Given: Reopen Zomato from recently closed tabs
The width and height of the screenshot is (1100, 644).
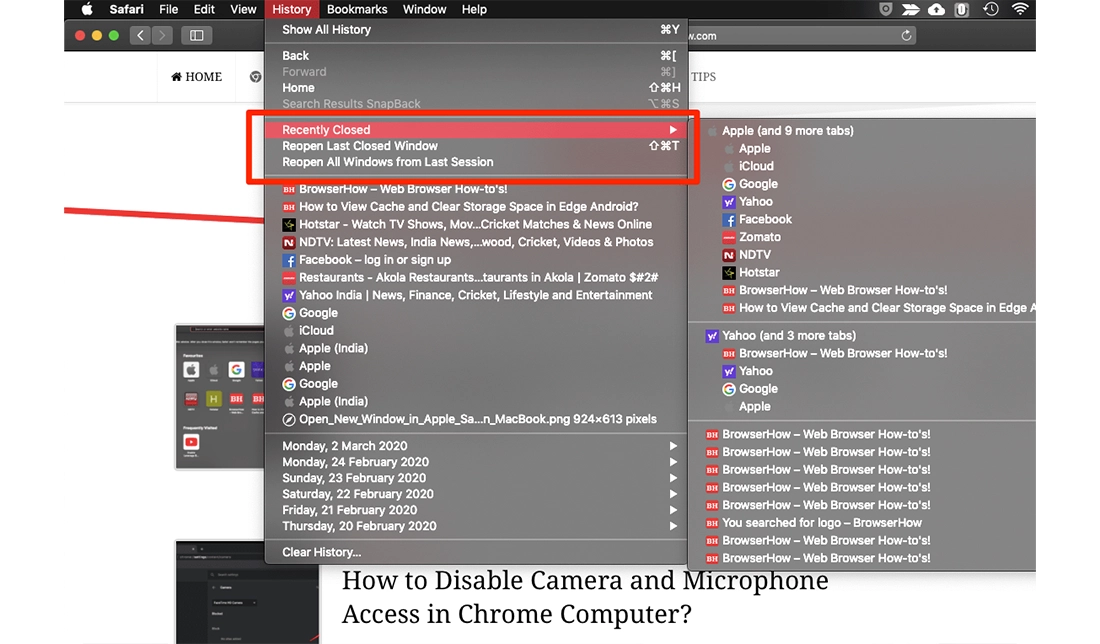Looking at the screenshot, I should coord(759,237).
